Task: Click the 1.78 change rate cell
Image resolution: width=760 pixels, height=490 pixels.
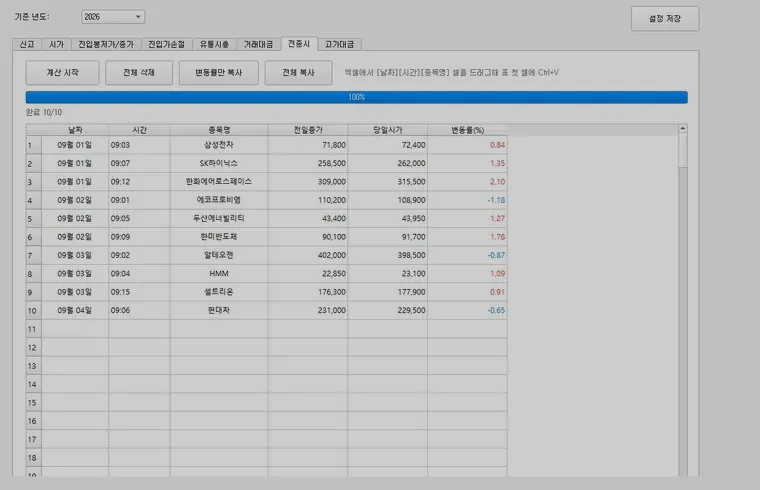Action: (x=467, y=237)
